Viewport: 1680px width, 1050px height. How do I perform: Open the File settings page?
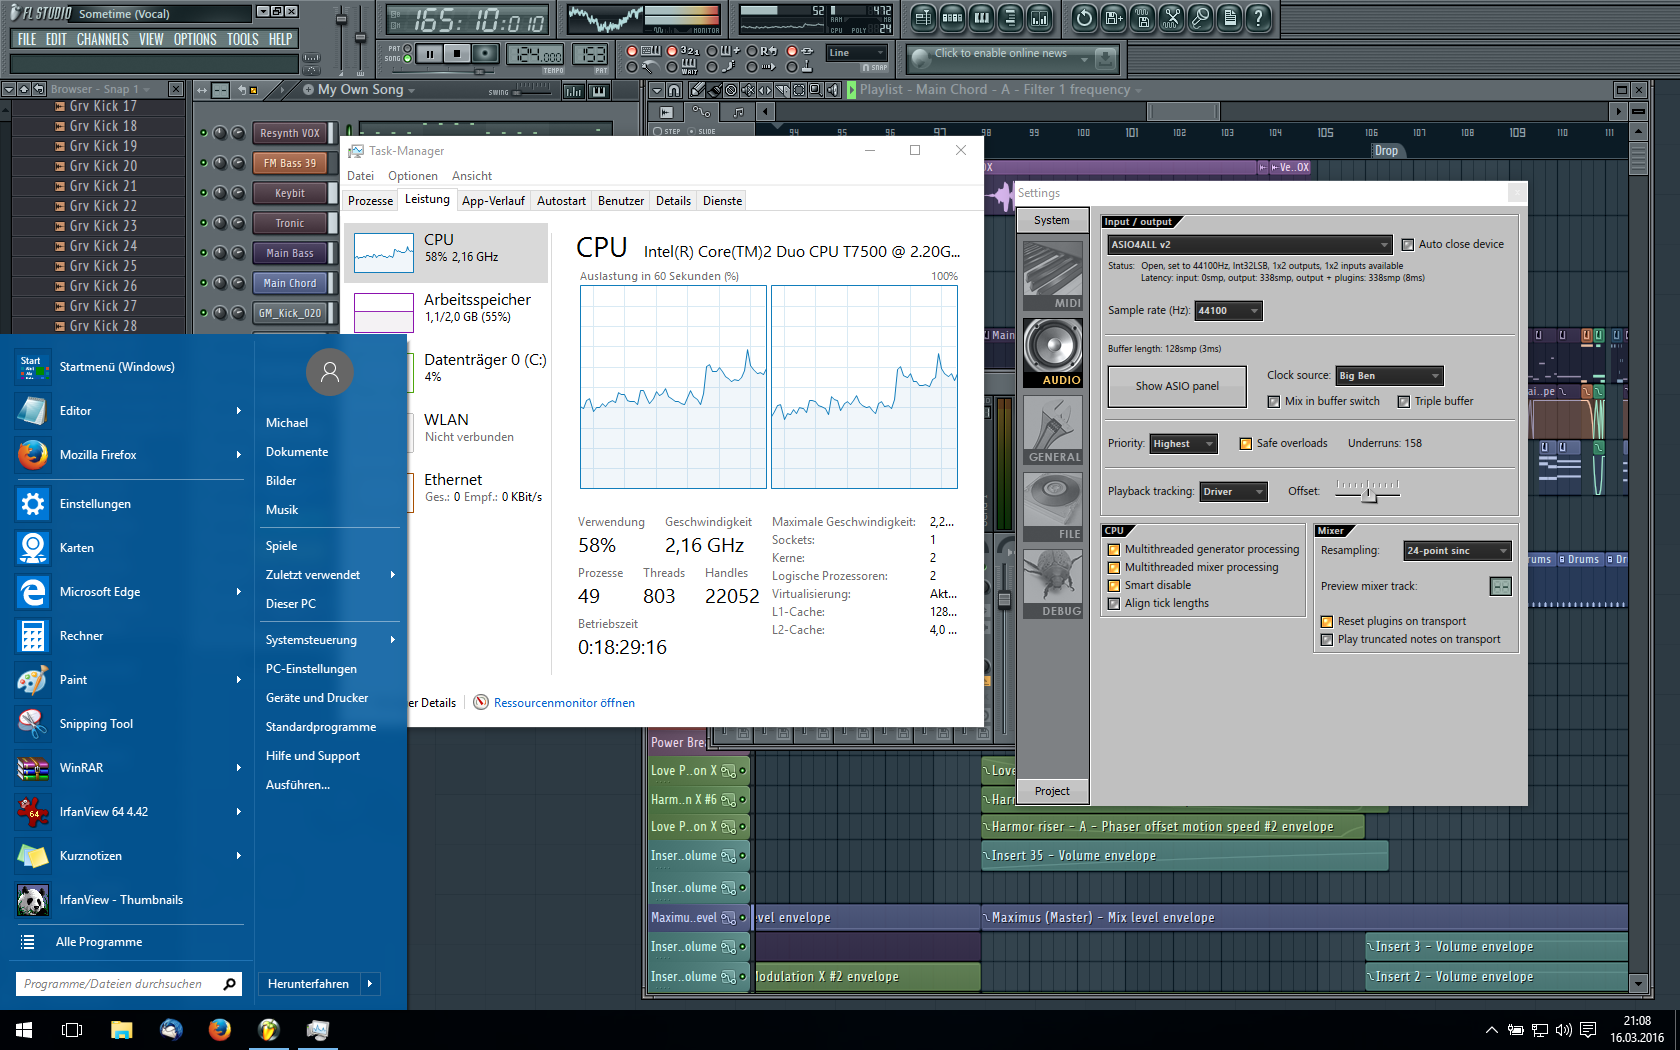coord(1052,507)
